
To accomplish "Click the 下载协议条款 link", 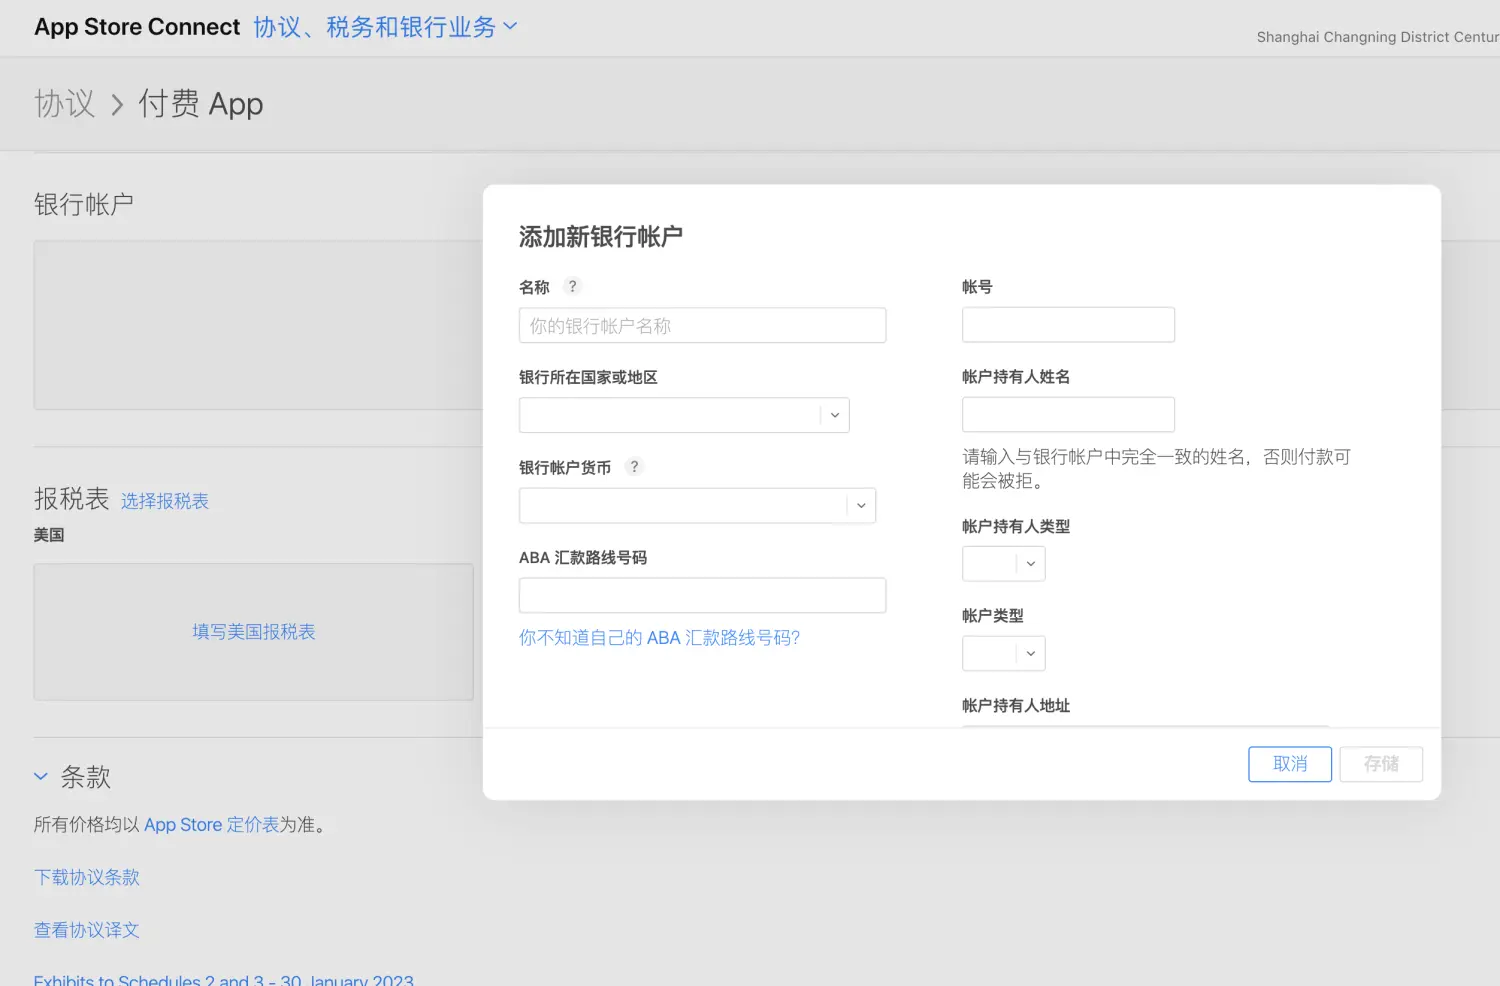I will point(87,877).
